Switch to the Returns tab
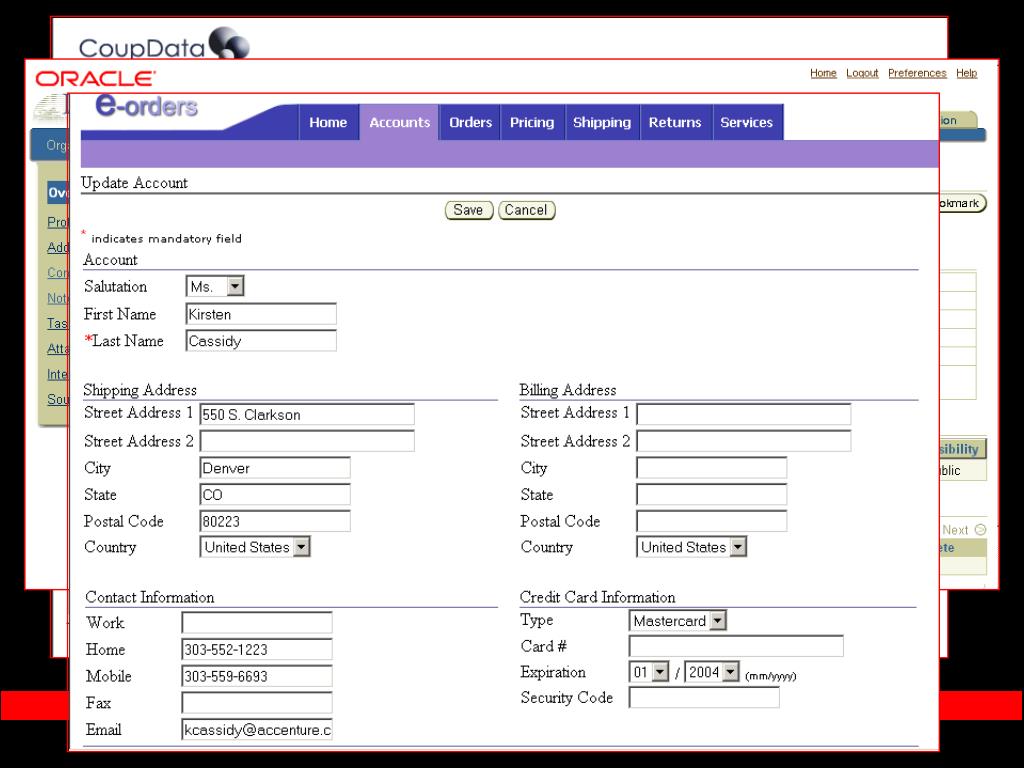The height and width of the screenshot is (768, 1024). pos(675,122)
